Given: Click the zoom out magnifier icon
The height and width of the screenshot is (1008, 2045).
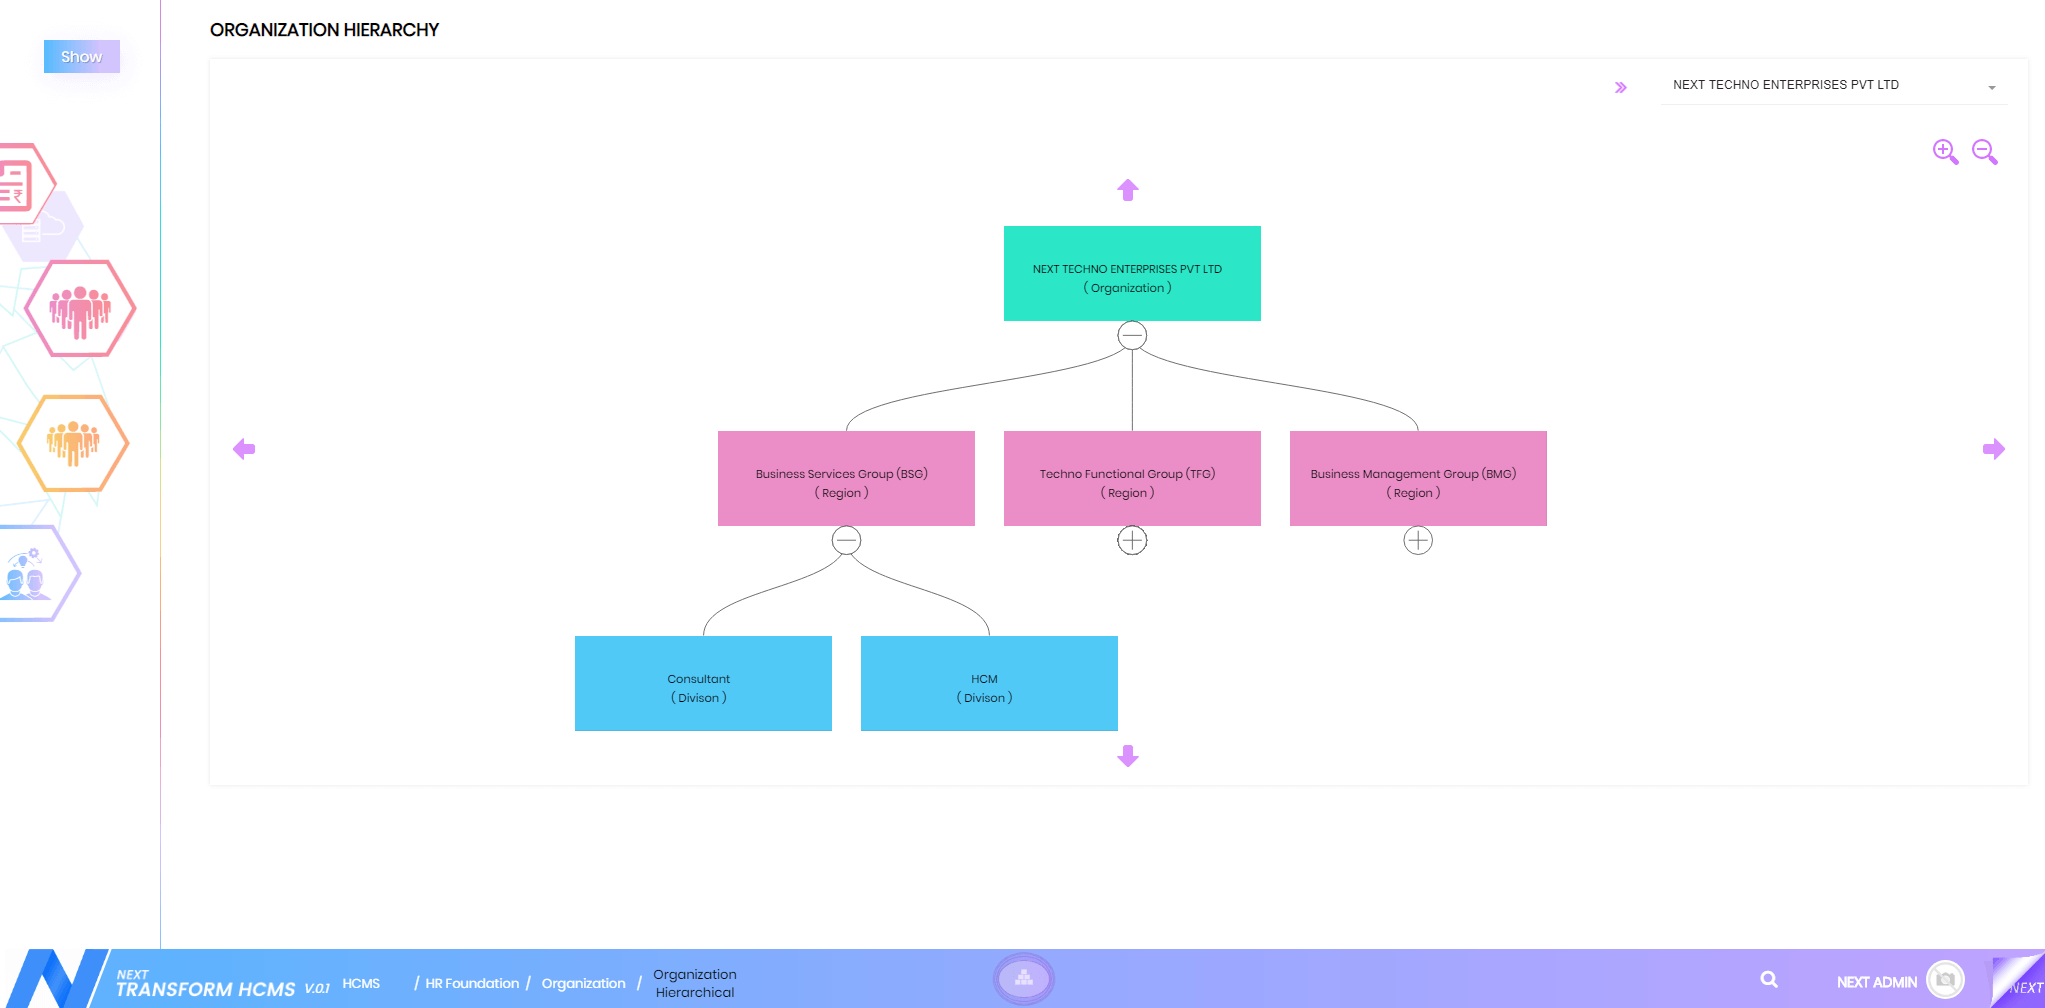Looking at the screenshot, I should pyautogui.click(x=1984, y=151).
